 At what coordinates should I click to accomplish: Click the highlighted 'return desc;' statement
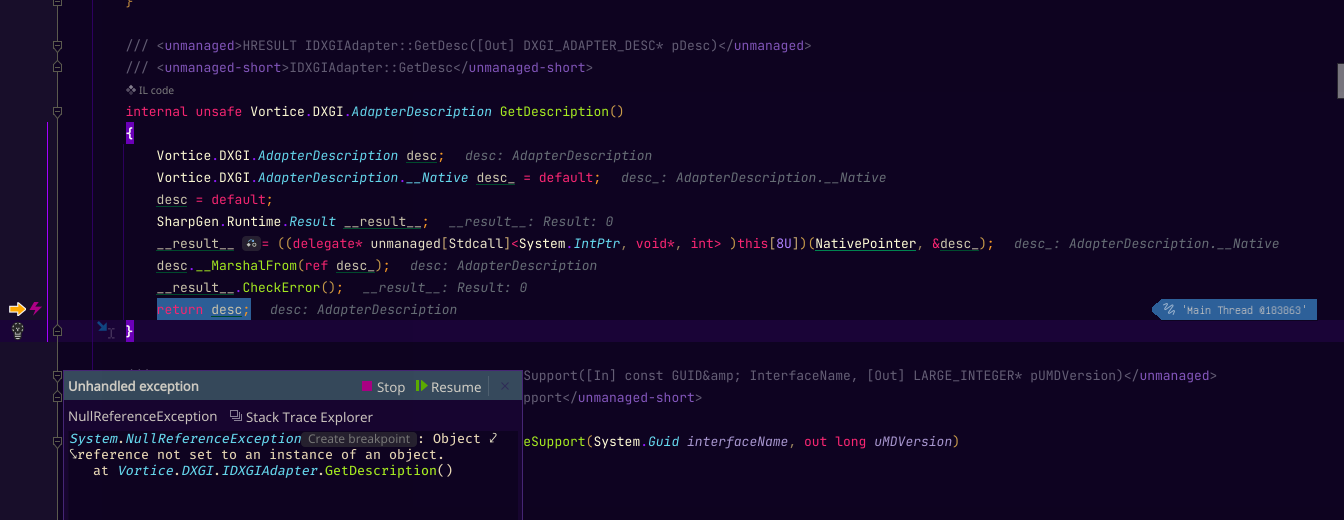coord(200,310)
